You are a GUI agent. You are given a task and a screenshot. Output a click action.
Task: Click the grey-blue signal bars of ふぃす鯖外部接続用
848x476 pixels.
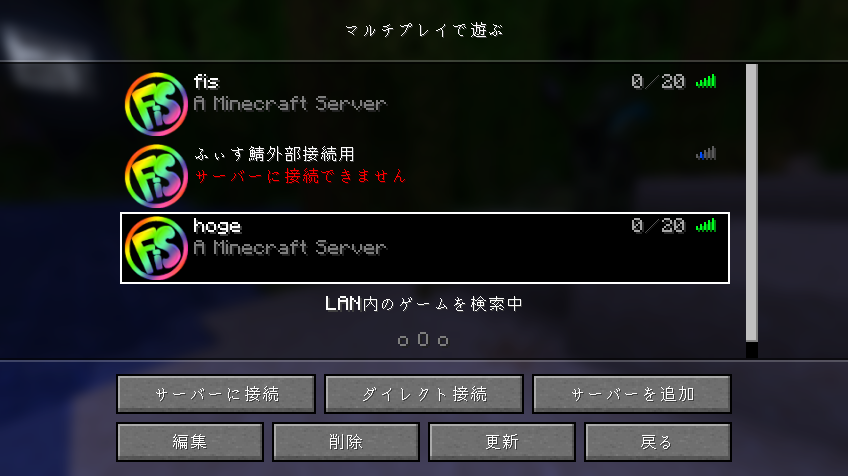(706, 153)
